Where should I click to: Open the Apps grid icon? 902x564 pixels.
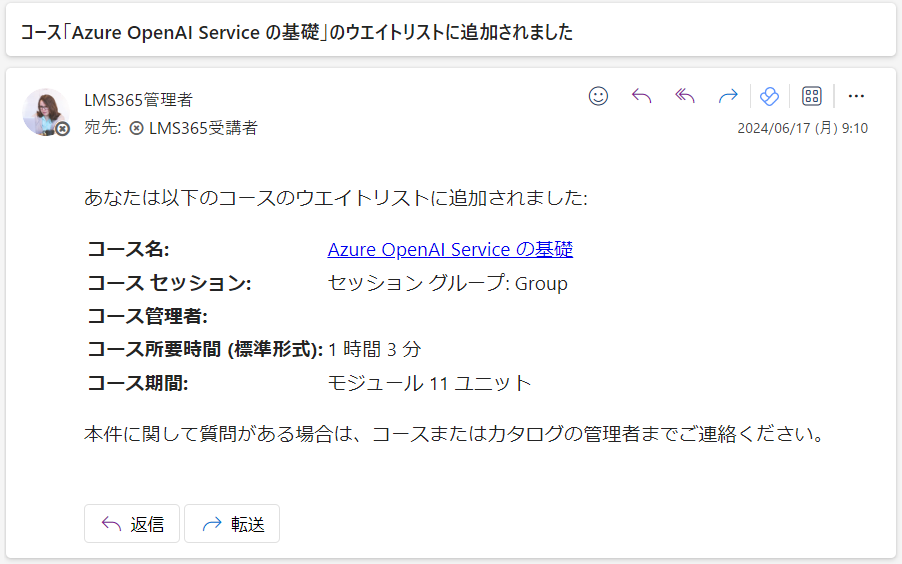pos(812,96)
